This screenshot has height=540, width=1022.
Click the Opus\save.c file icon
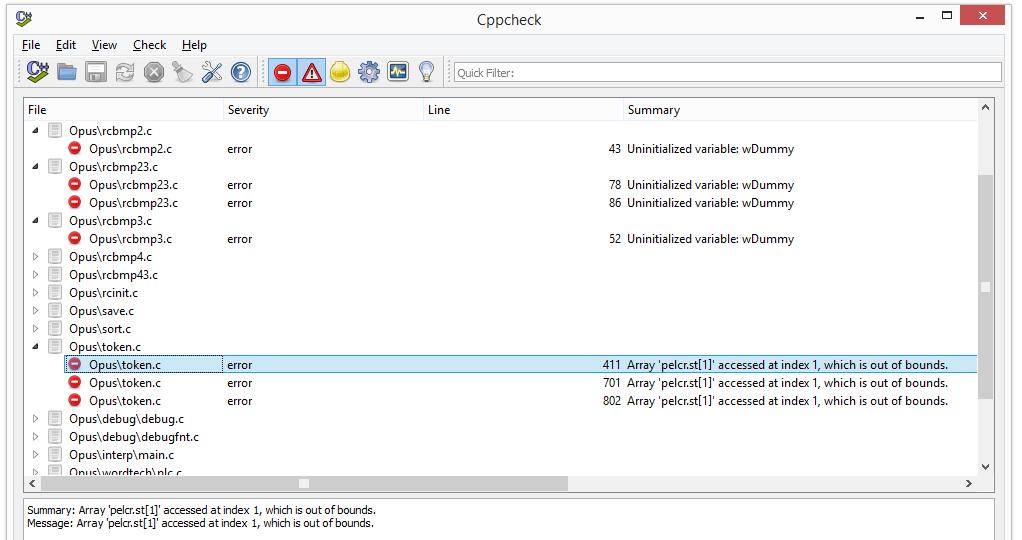pyautogui.click(x=55, y=310)
